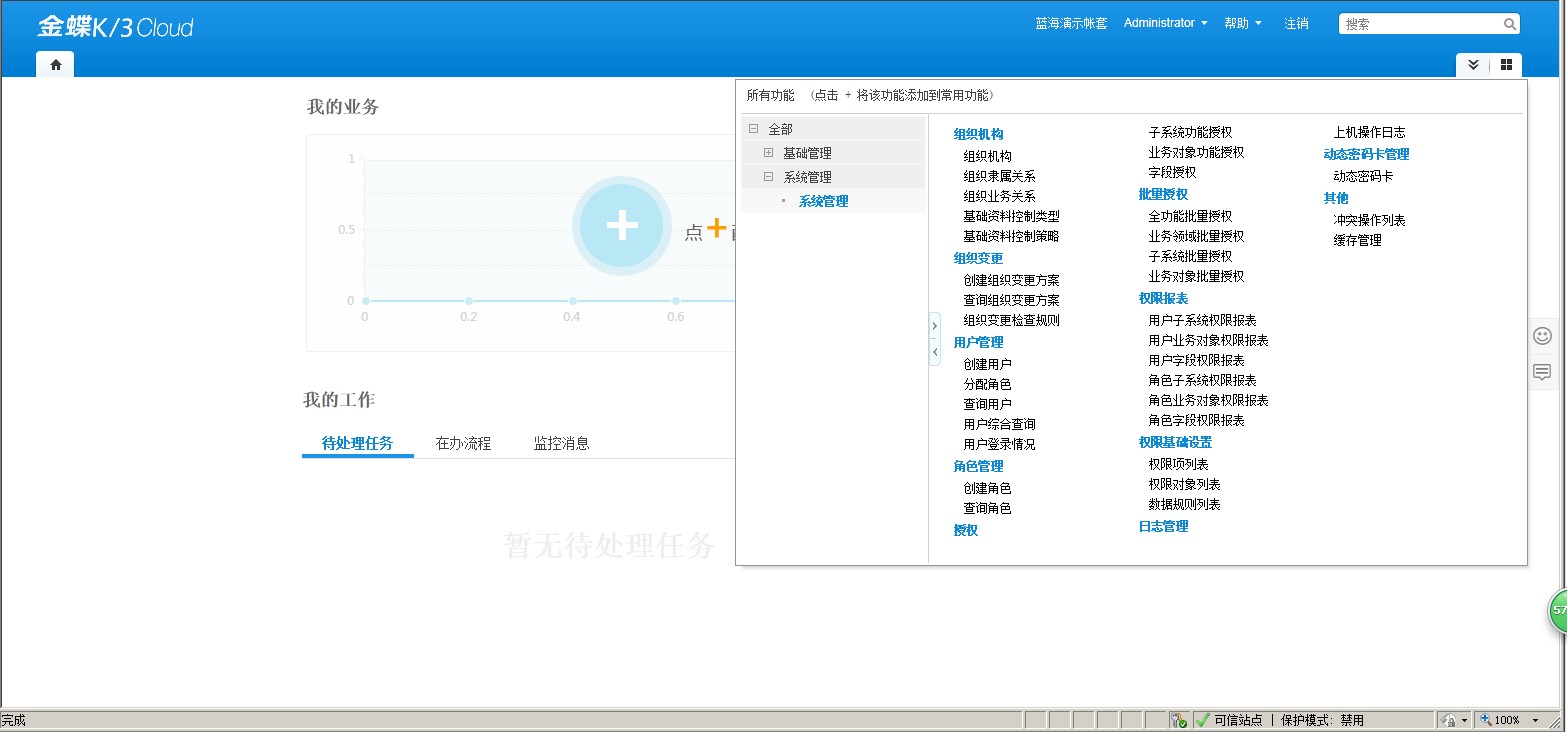Open 上机操作日志

click(x=1369, y=132)
